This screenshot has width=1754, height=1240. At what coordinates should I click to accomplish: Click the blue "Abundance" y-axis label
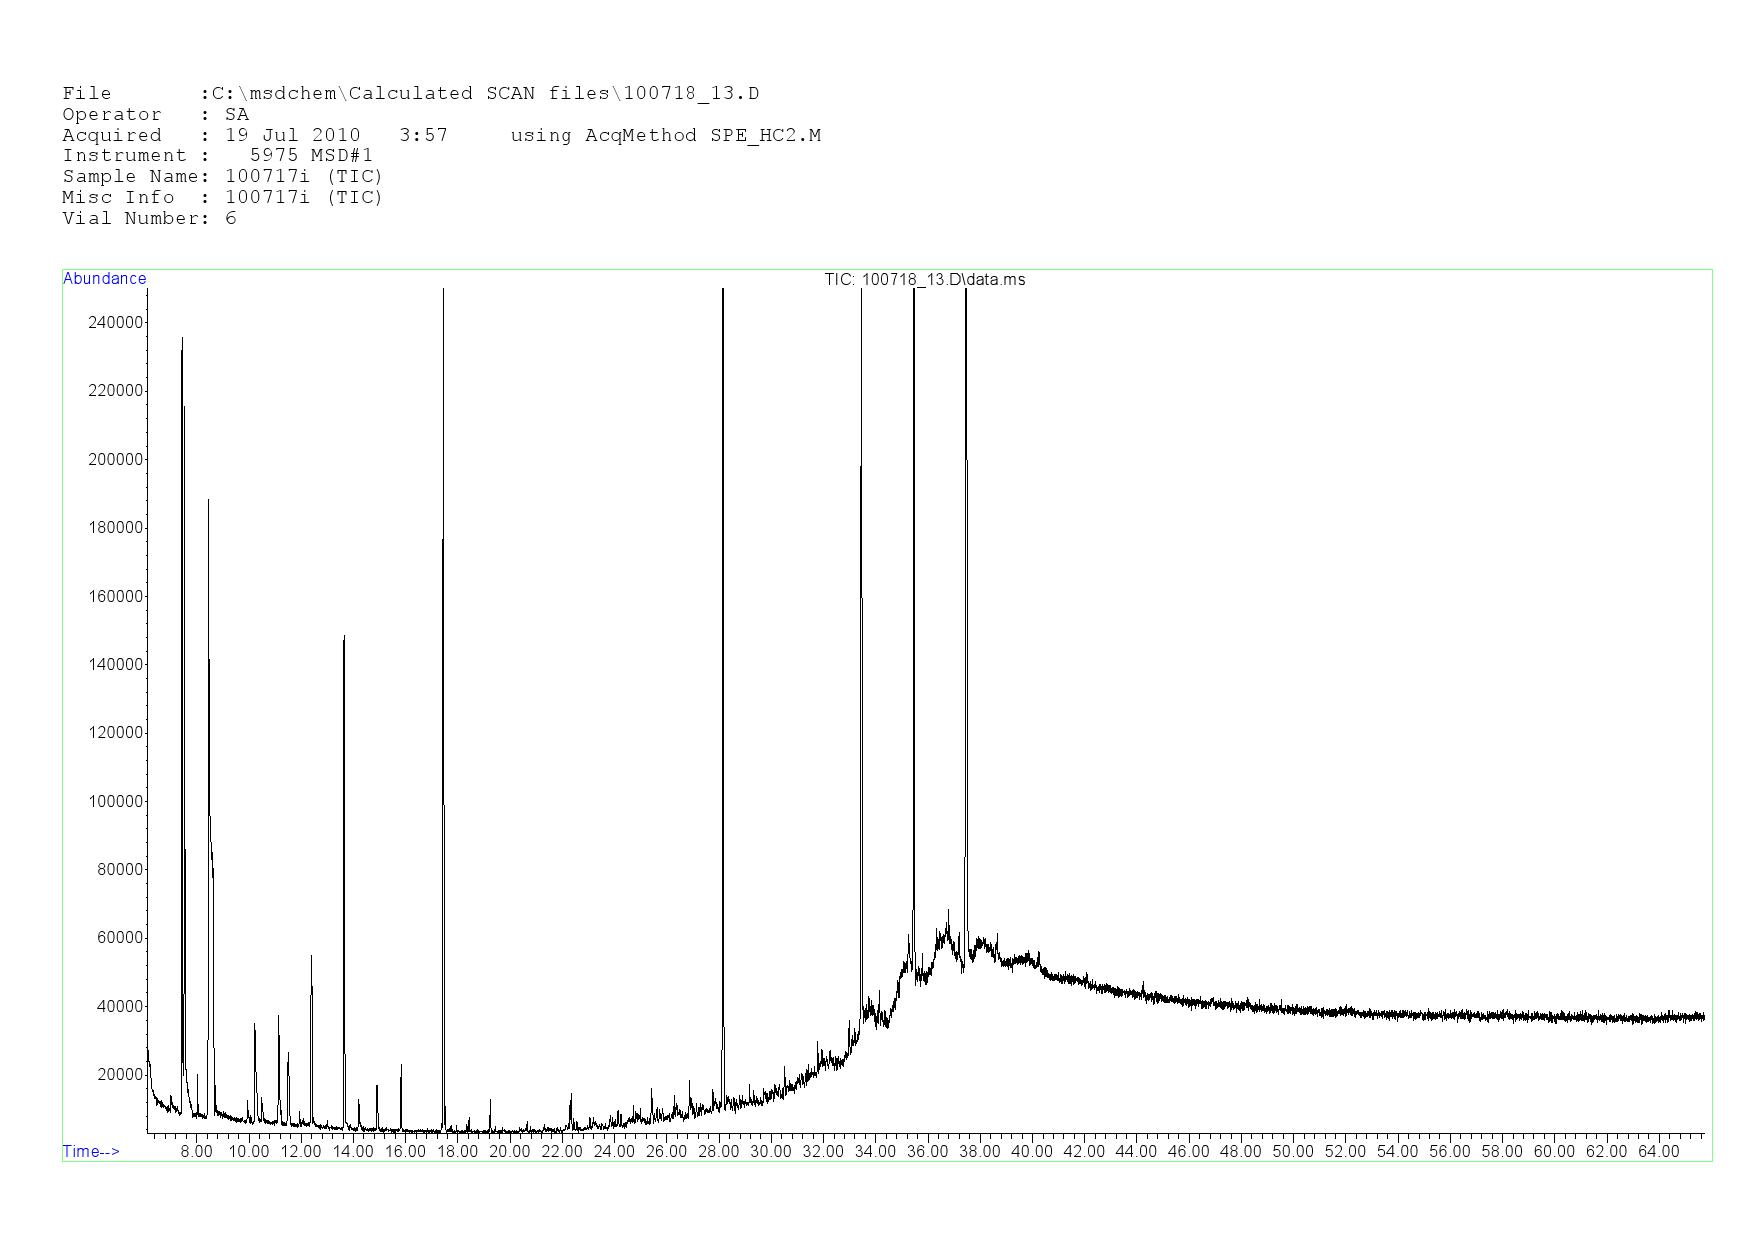(104, 279)
